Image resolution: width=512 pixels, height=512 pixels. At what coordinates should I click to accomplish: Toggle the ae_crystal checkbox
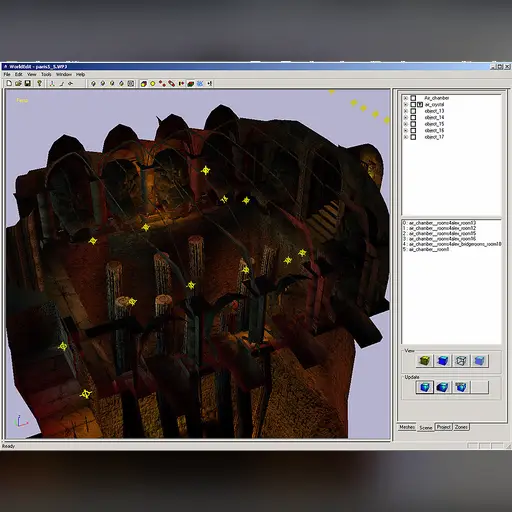[413, 105]
